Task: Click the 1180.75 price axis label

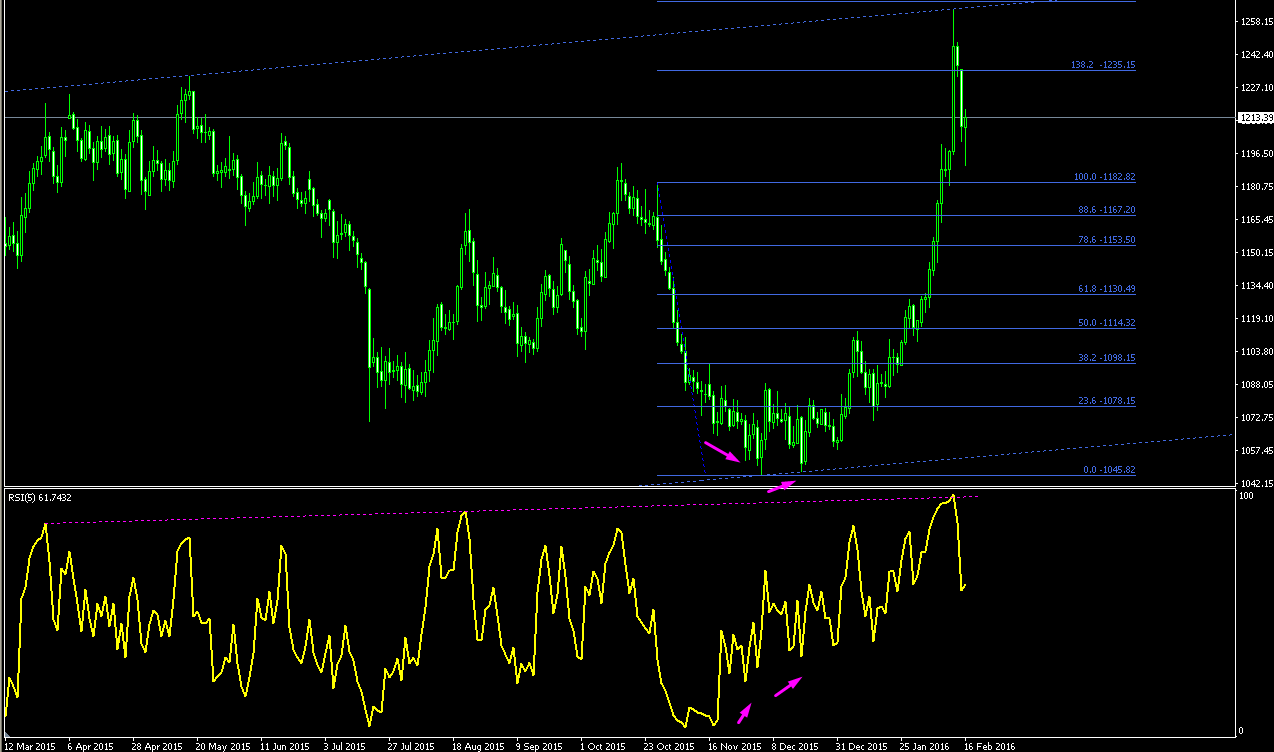Action: (1255, 186)
